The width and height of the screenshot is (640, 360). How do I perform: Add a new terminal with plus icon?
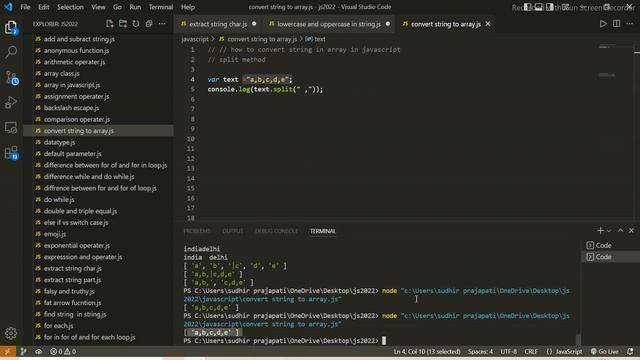(x=600, y=231)
